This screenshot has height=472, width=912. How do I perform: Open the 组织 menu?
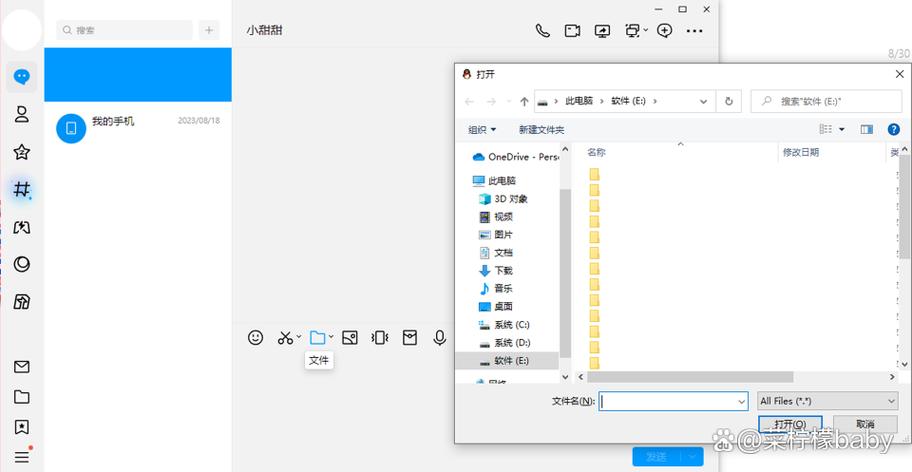(482, 130)
